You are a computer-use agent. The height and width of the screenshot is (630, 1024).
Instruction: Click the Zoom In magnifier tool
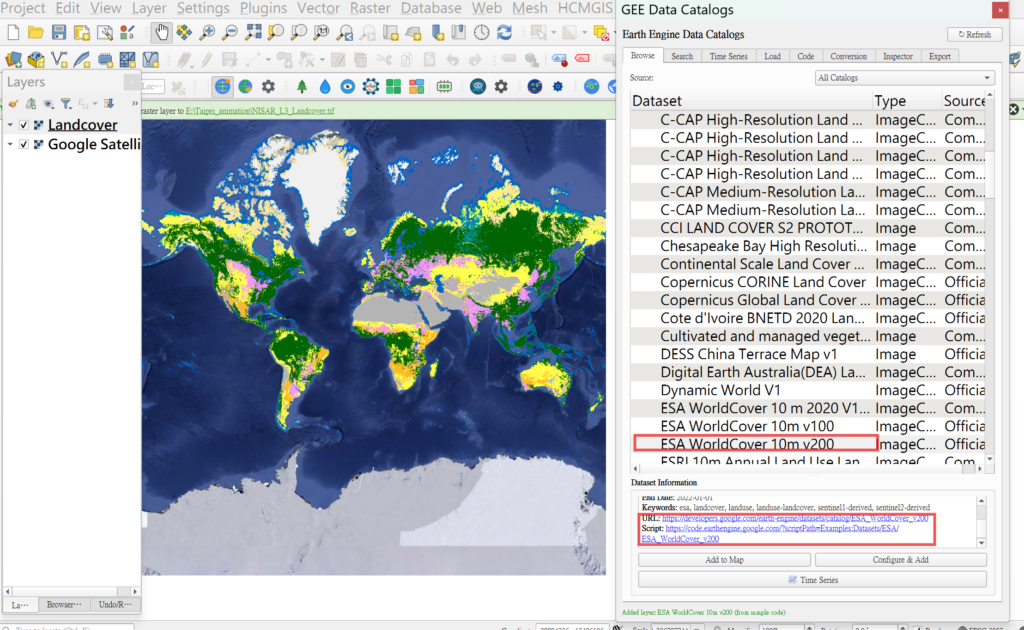207,33
